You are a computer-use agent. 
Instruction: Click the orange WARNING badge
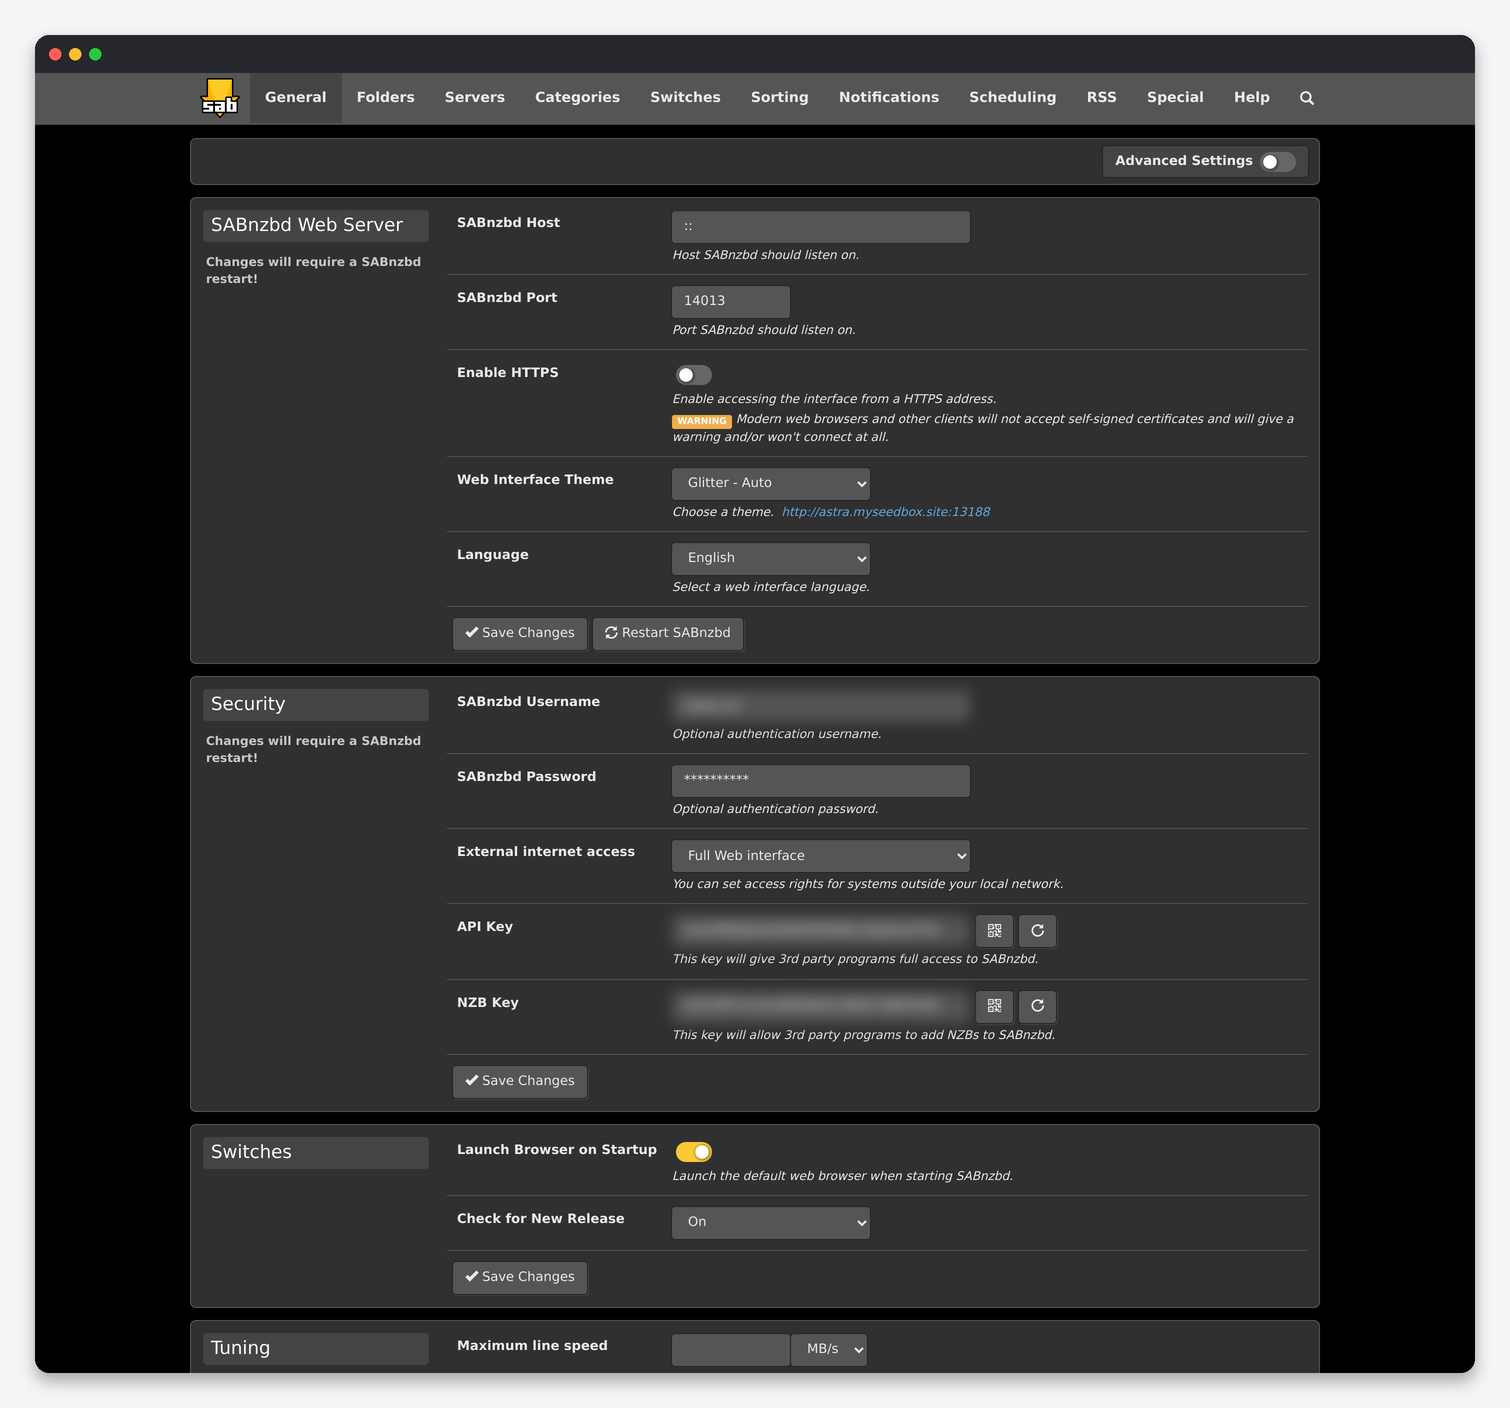[702, 421]
